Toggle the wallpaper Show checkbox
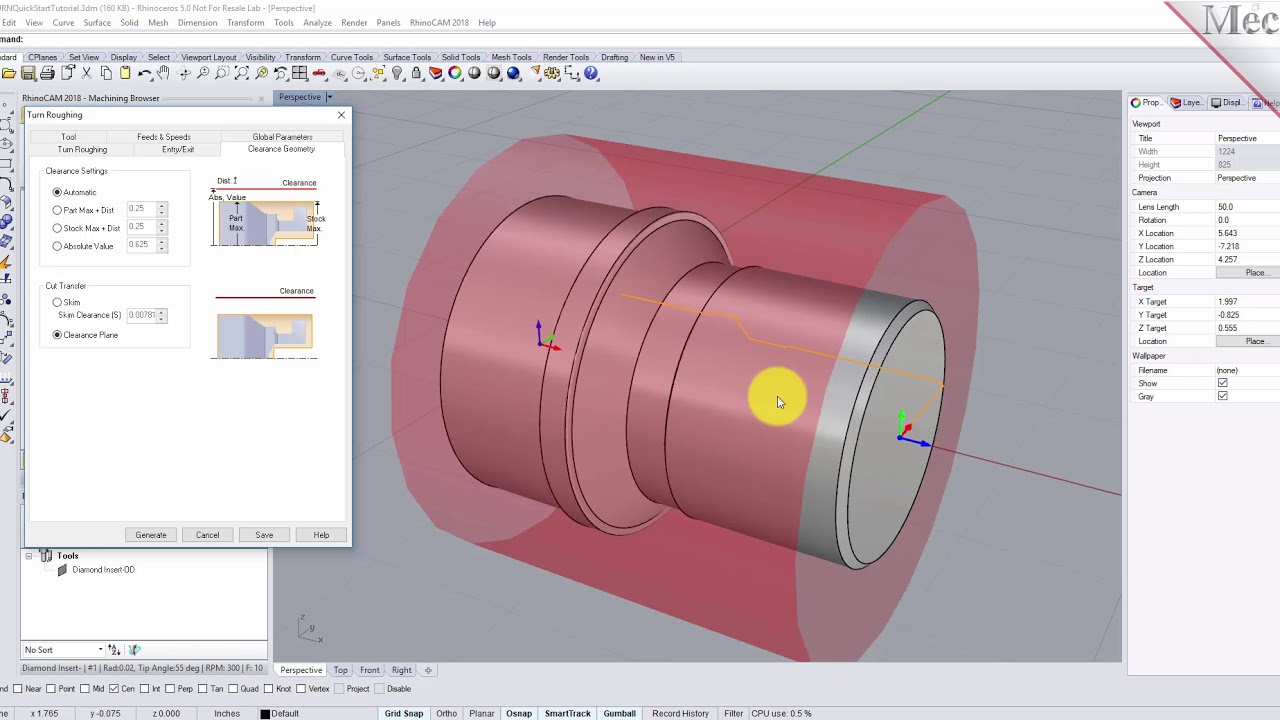The width and height of the screenshot is (1280, 720). click(1222, 383)
